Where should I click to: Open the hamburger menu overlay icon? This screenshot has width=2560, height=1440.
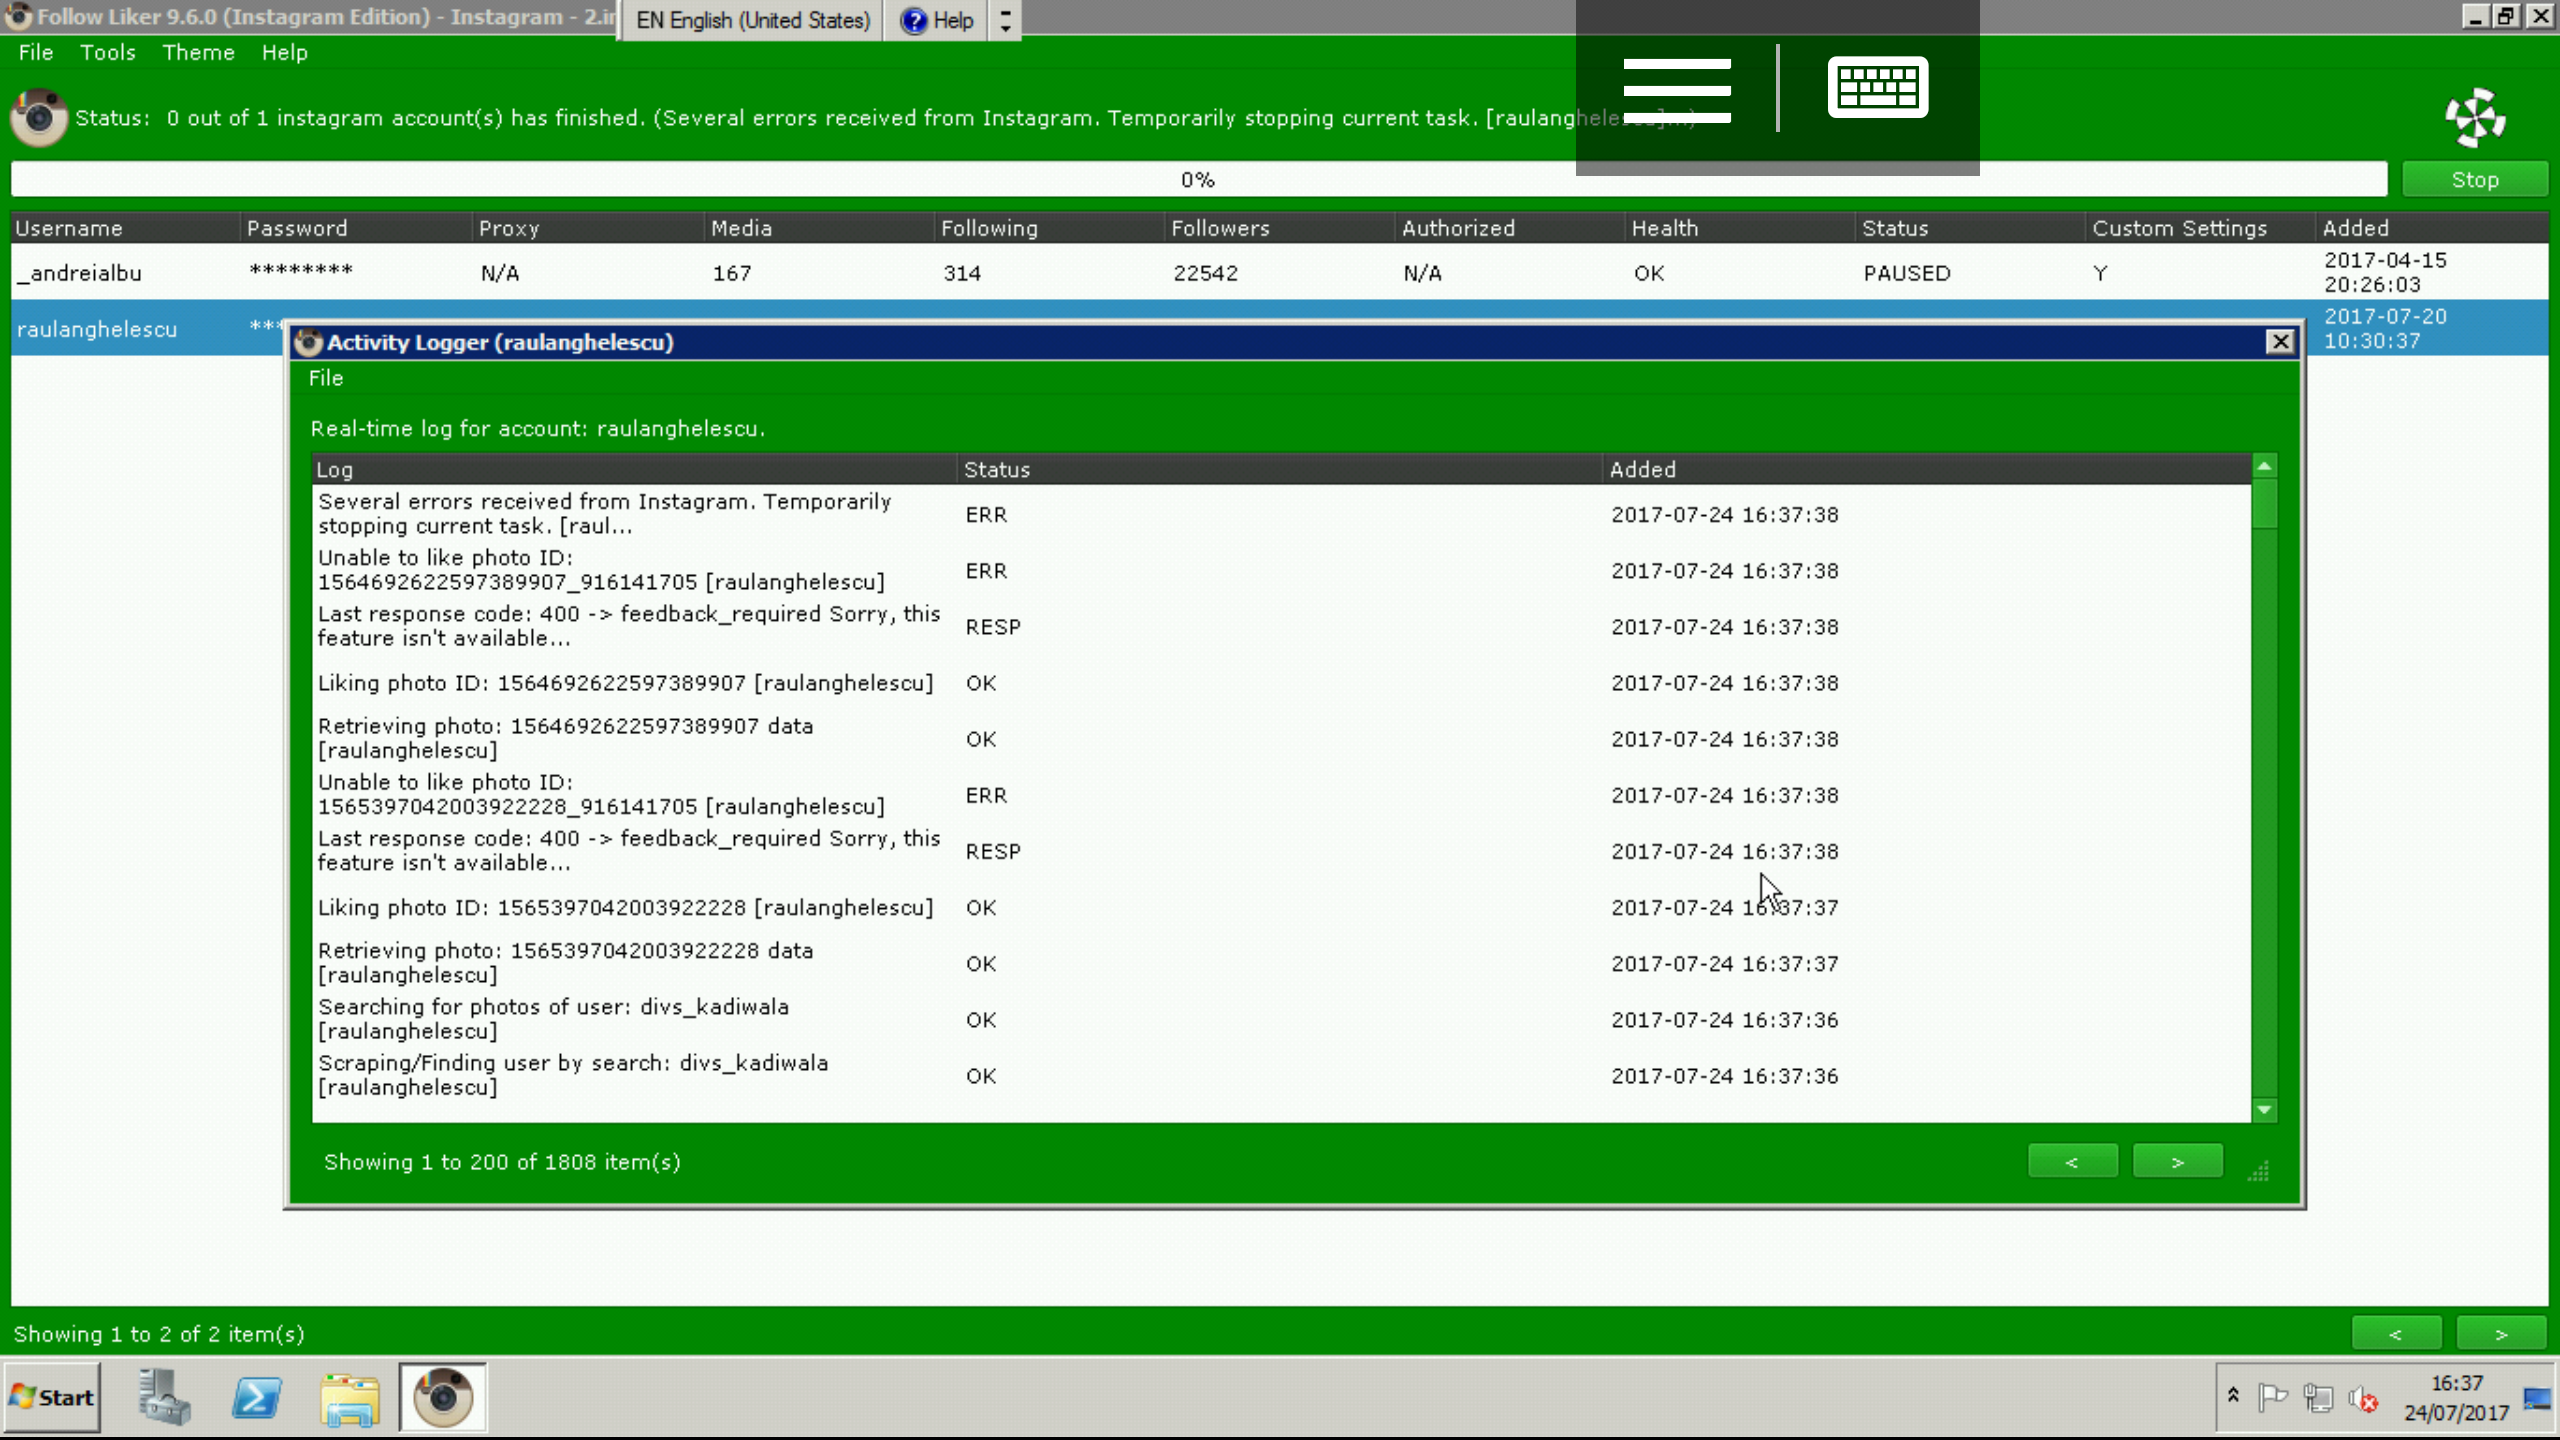1677,90
